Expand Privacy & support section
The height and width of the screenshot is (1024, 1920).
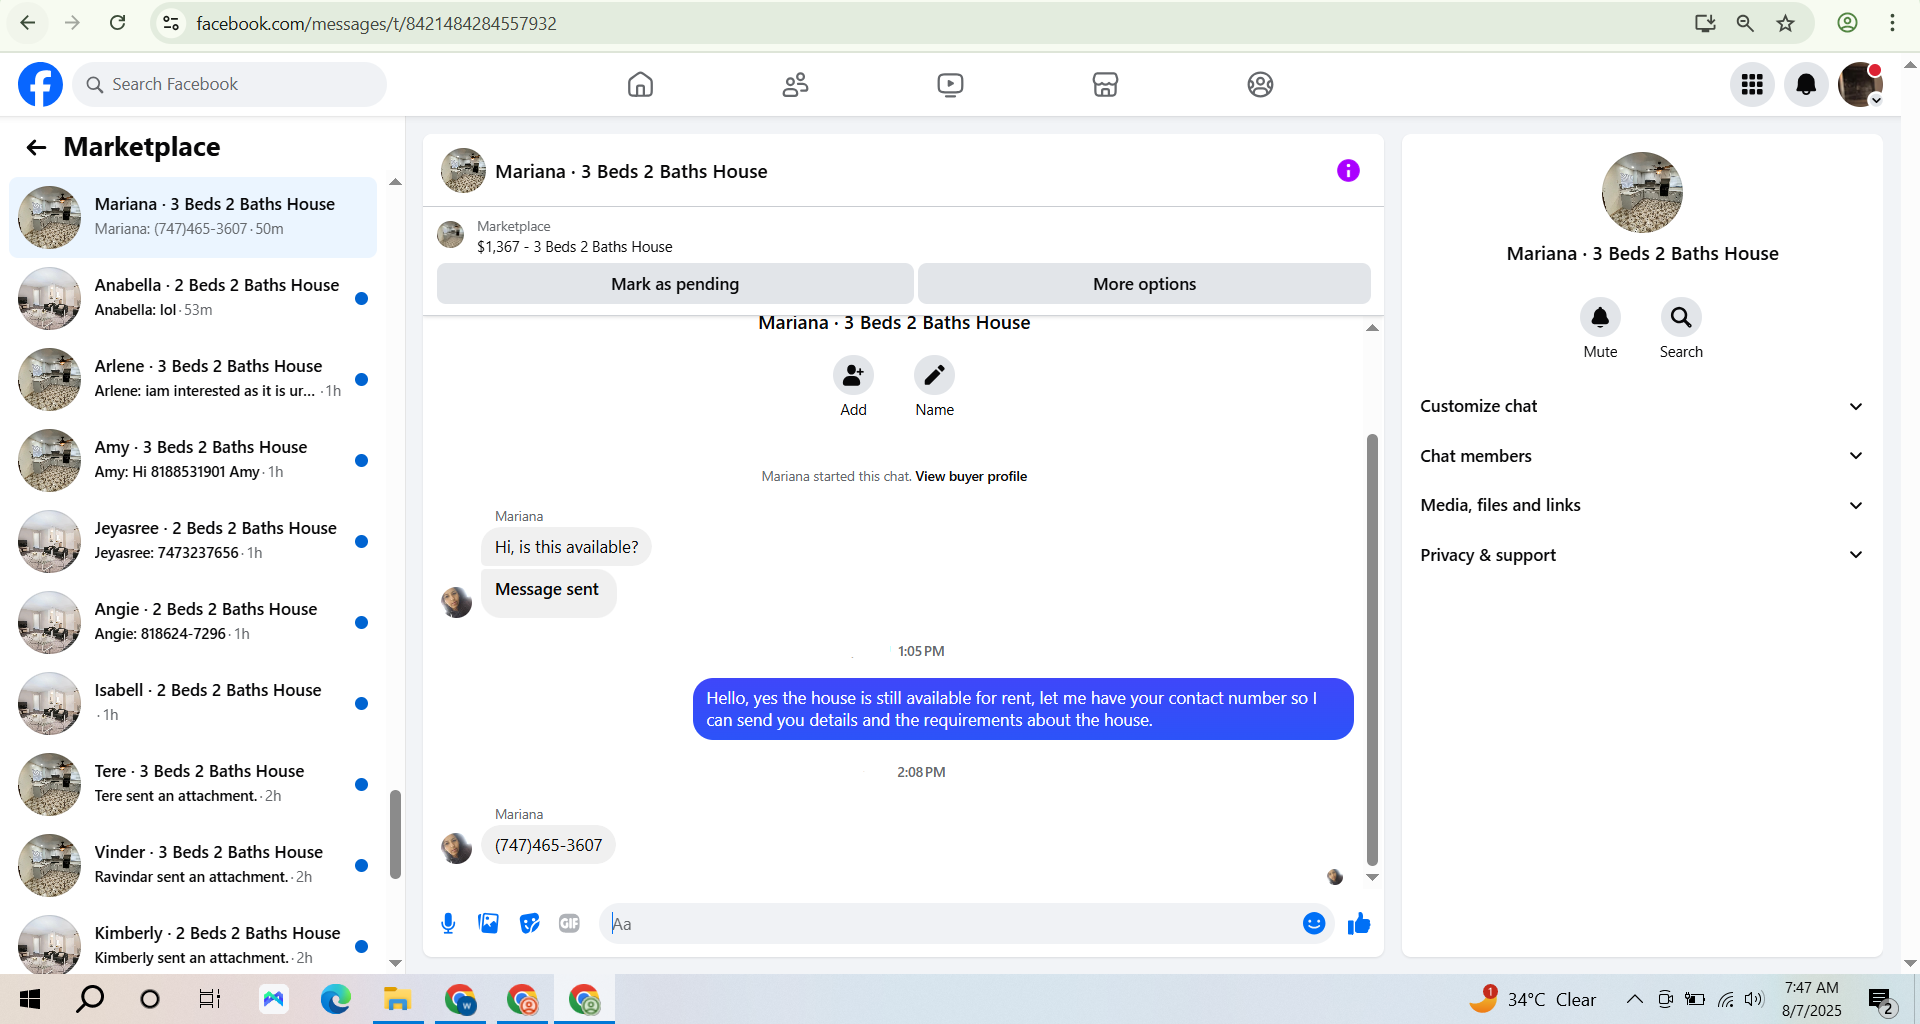pos(1642,555)
